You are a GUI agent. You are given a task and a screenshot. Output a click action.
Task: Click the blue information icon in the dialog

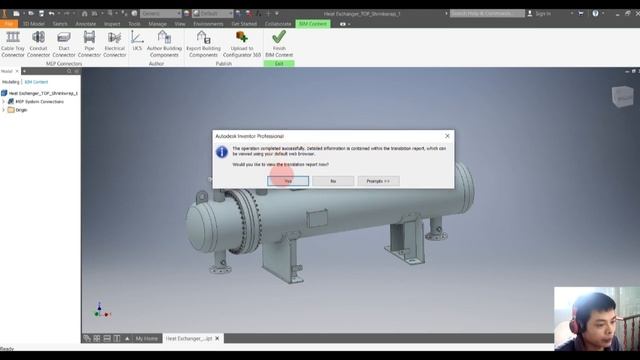pyautogui.click(x=222, y=152)
